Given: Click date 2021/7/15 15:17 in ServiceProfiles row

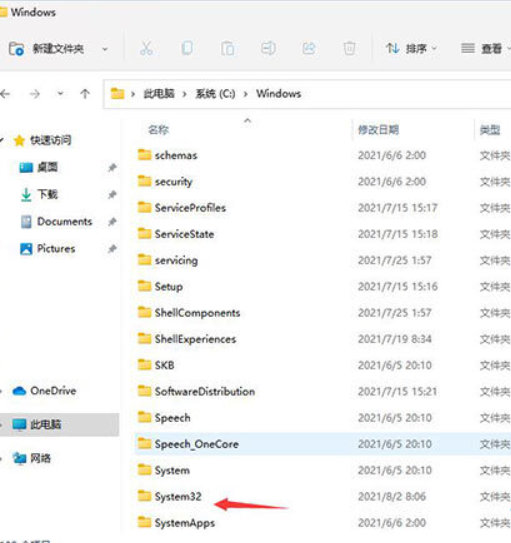Looking at the screenshot, I should (398, 208).
